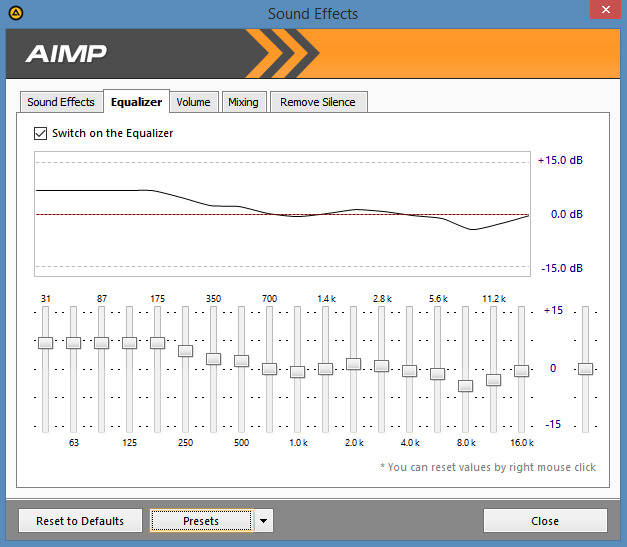This screenshot has height=547, width=627.
Task: Click Reset to Defaults button
Action: click(x=80, y=521)
